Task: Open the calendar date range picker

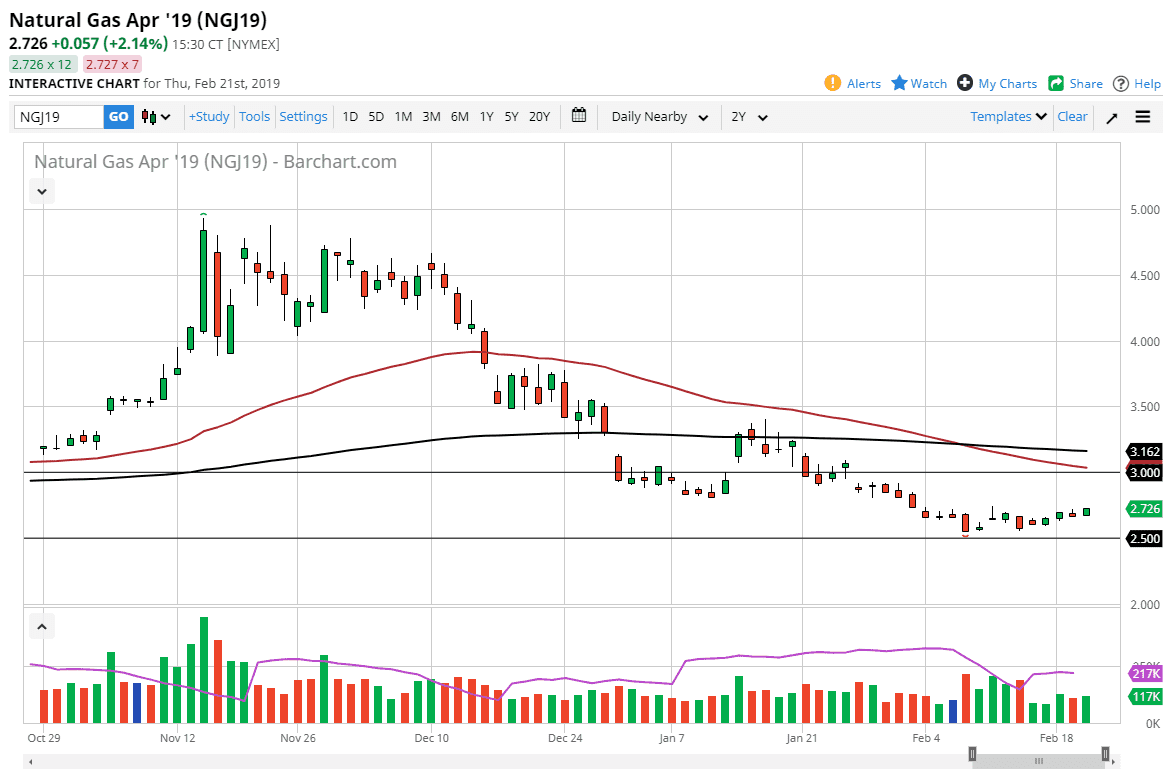Action: click(579, 116)
